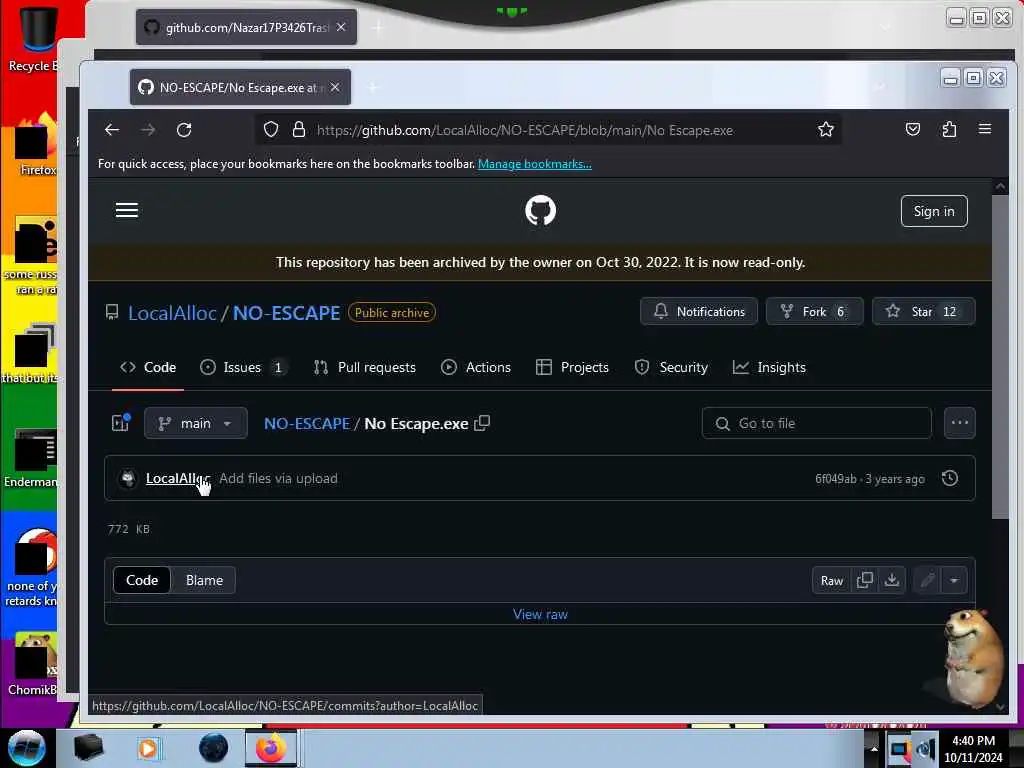1024x768 pixels.
Task: Open GitHub's global navigation hamburger menu
Action: pos(127,210)
